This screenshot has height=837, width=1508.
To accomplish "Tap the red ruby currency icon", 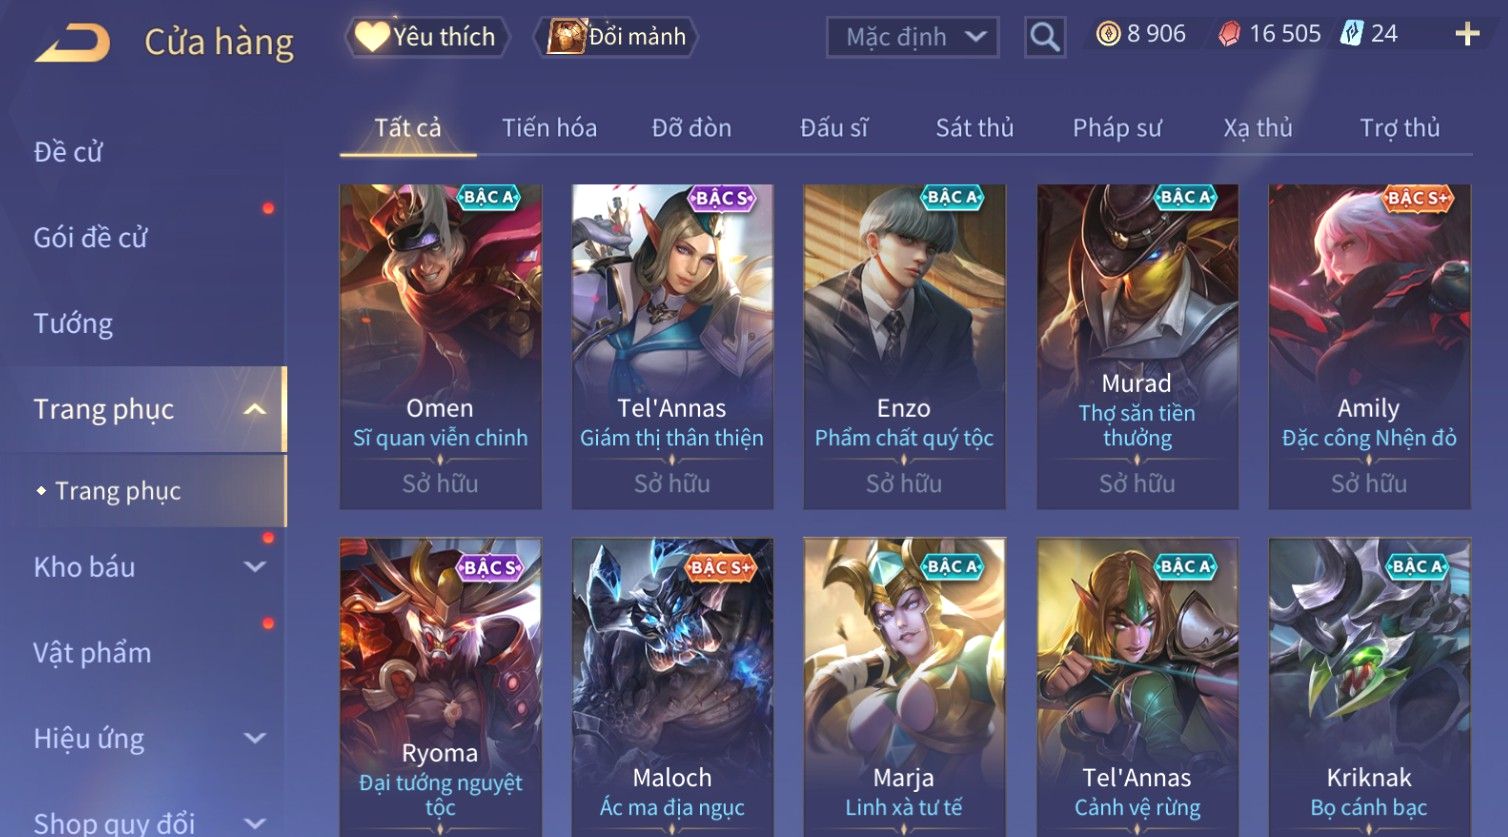I will (1229, 34).
